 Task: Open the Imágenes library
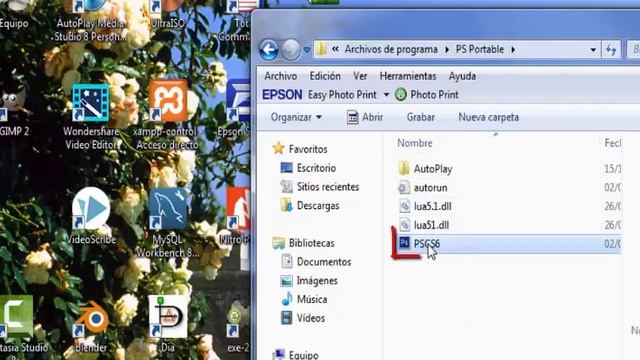(317, 281)
